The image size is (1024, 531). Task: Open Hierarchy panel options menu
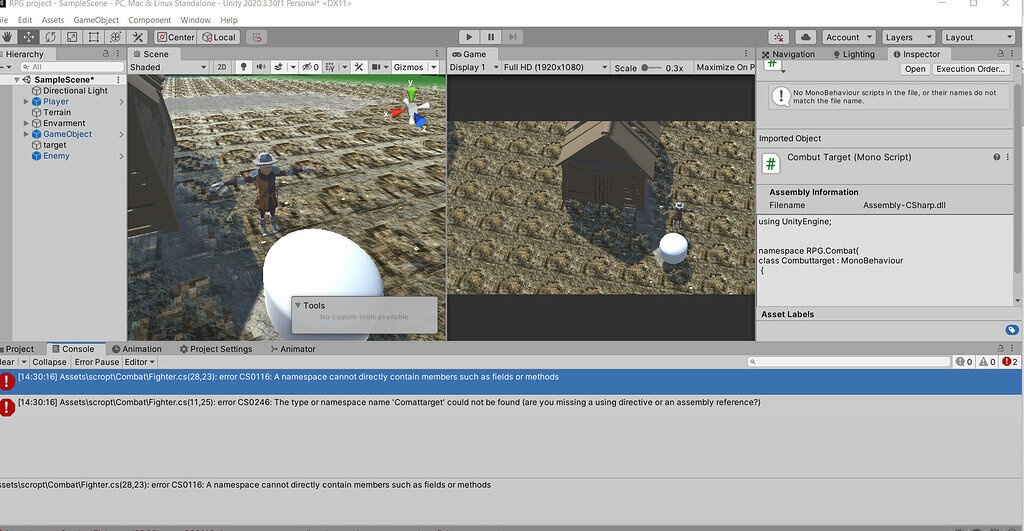click(118, 54)
